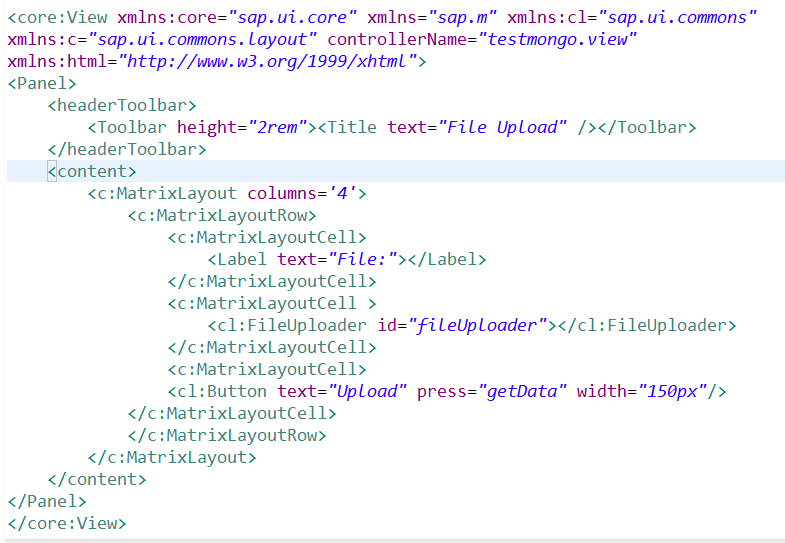Click the "File Upload" Title text value
The height and width of the screenshot is (543, 785).
tap(506, 128)
